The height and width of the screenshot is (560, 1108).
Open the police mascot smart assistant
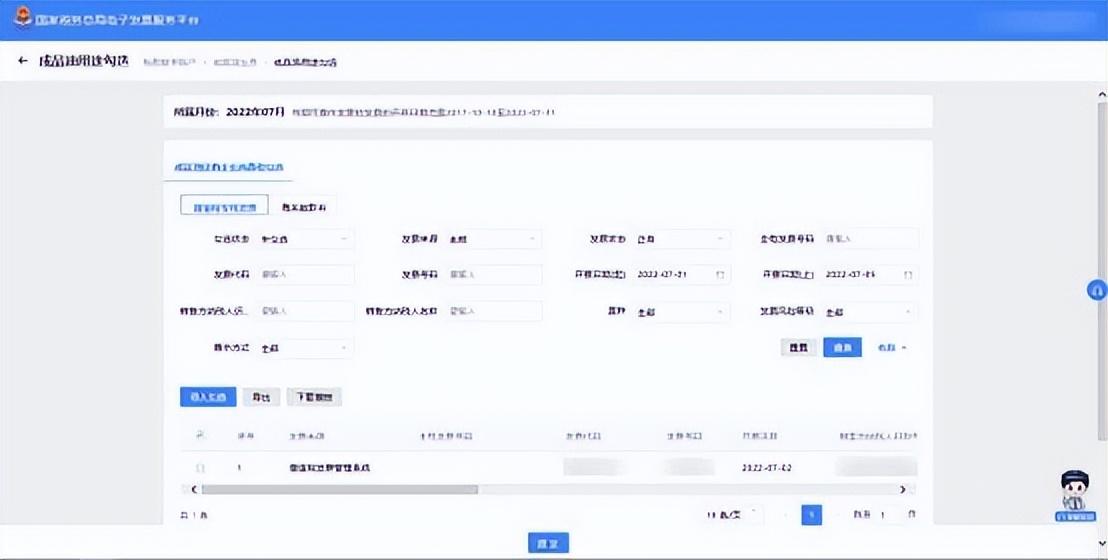click(1075, 496)
